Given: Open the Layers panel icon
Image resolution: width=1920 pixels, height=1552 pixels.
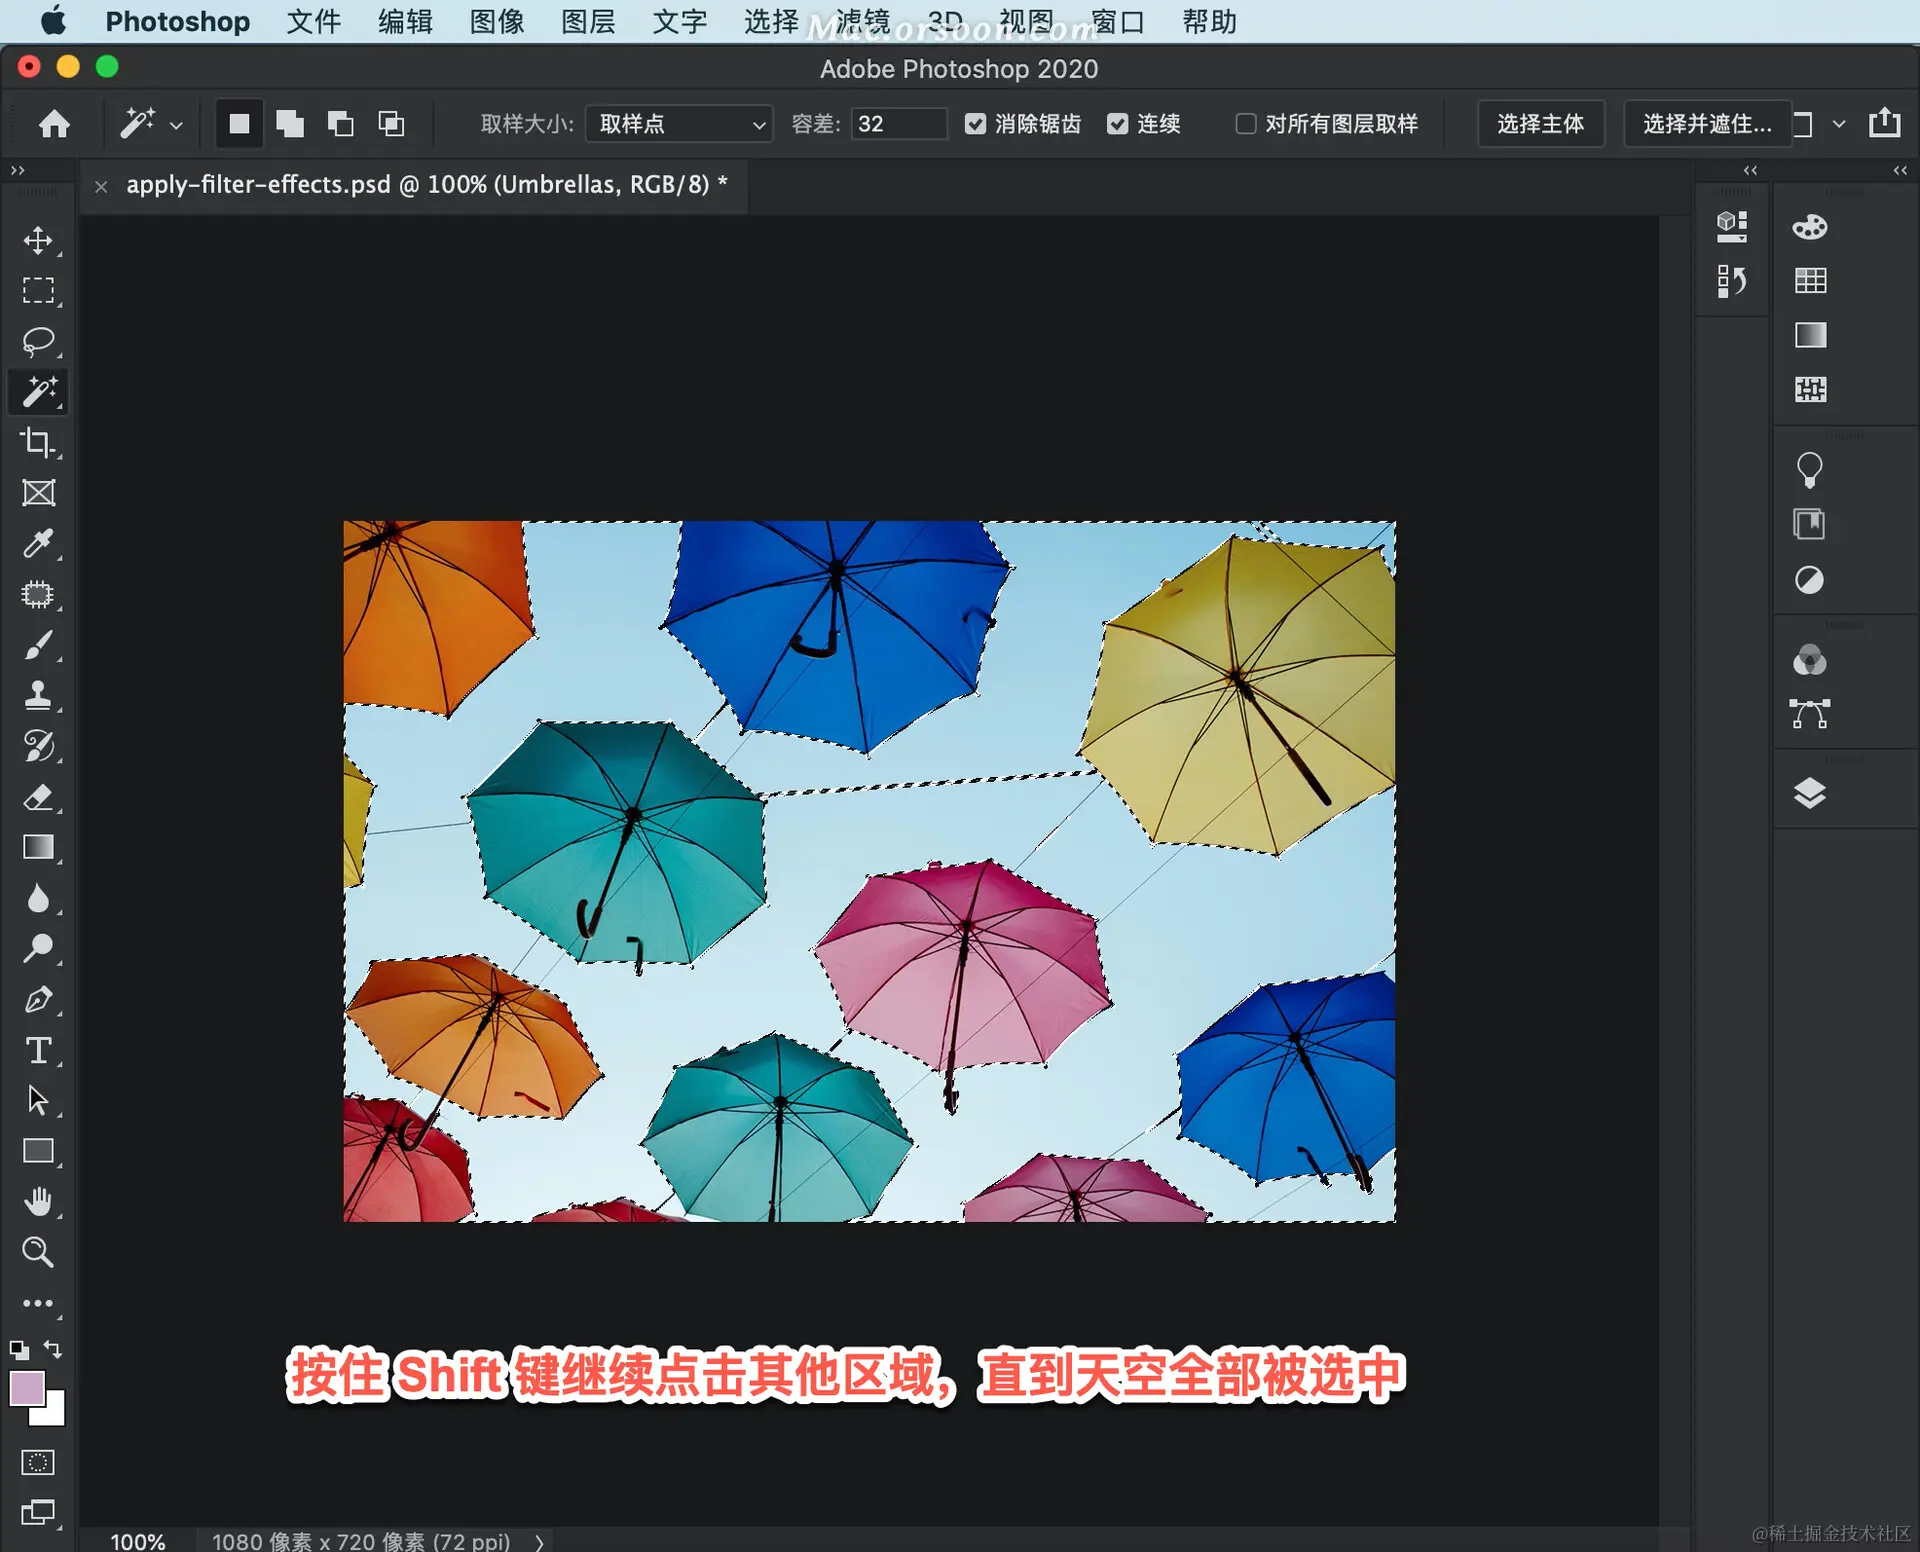Looking at the screenshot, I should [1809, 793].
